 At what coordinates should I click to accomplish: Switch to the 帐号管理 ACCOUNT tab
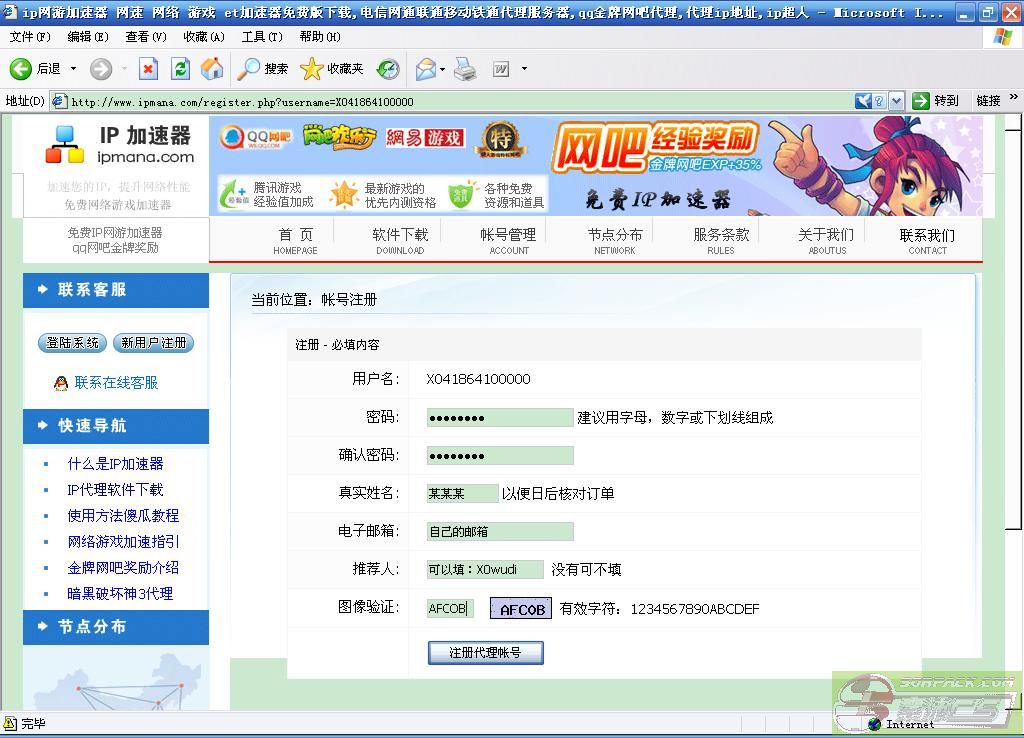(510, 240)
